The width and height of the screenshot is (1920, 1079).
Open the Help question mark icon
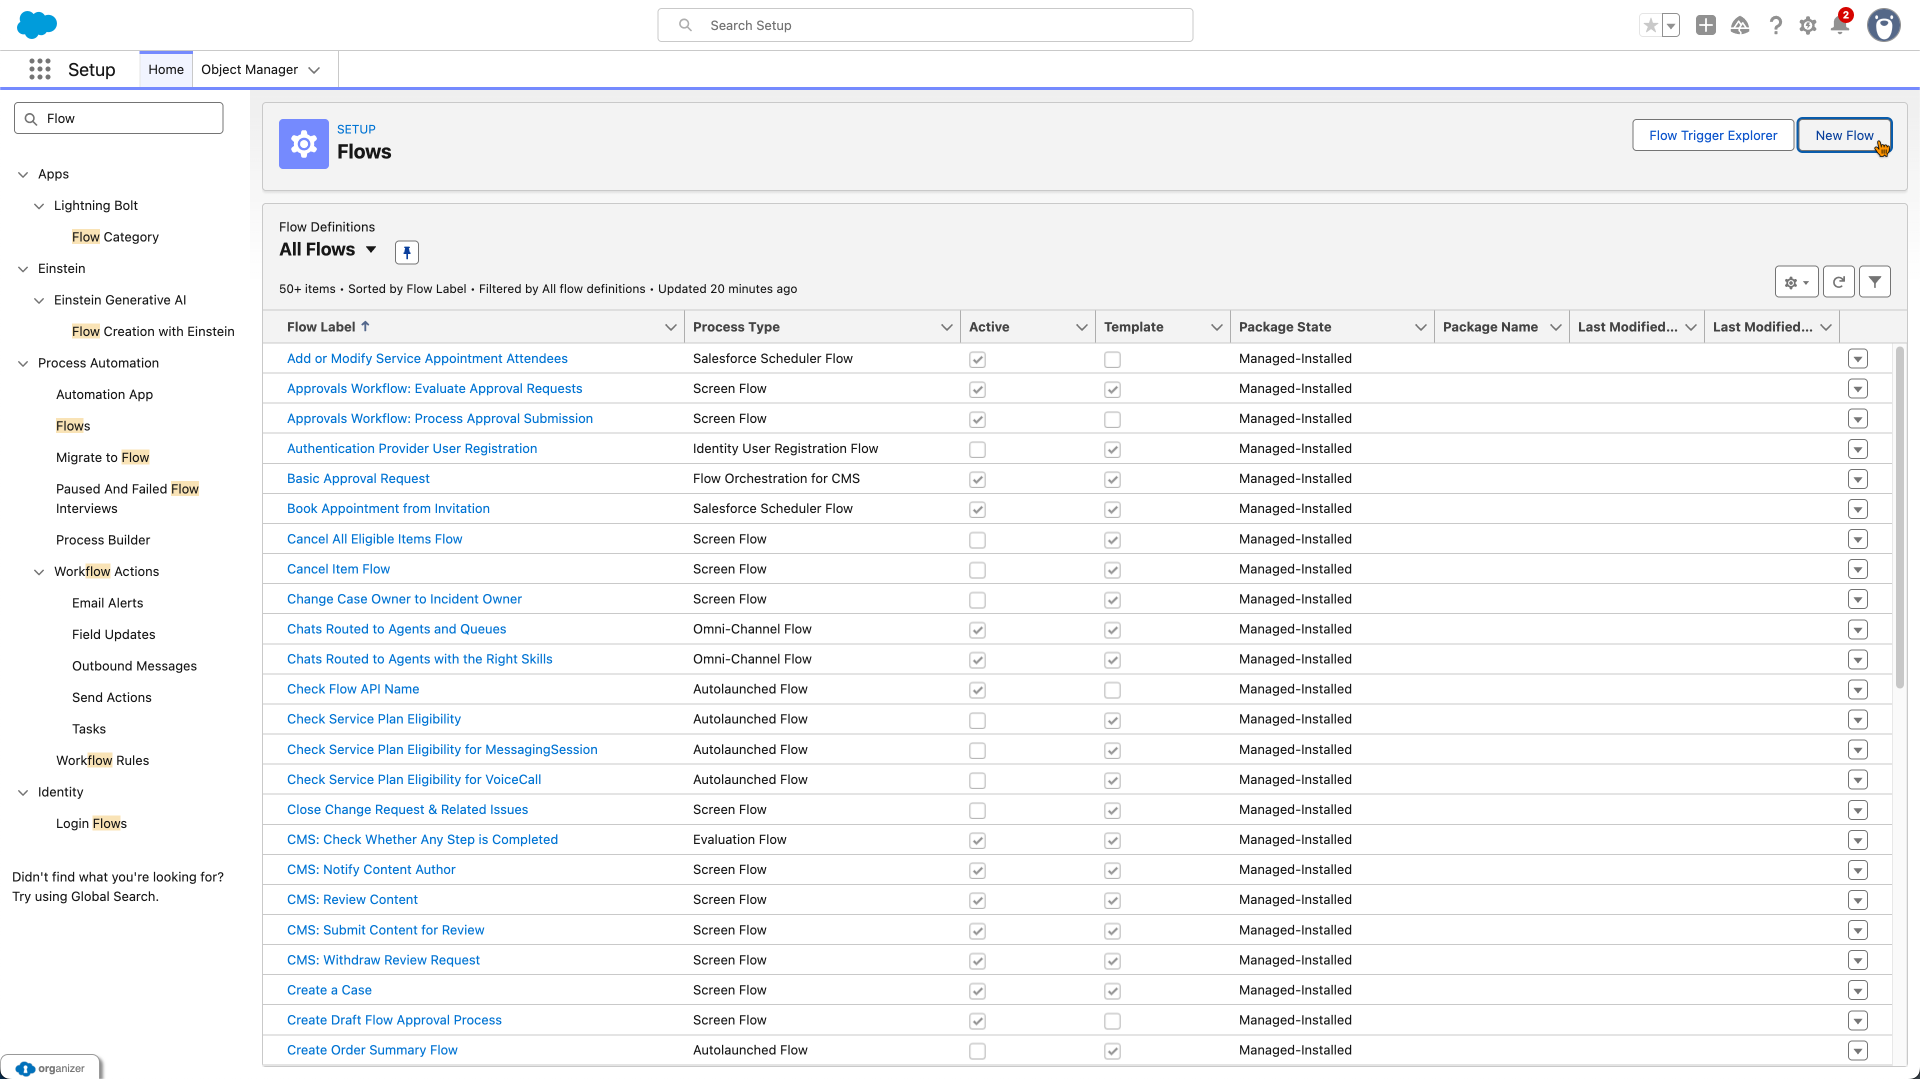pos(1775,26)
